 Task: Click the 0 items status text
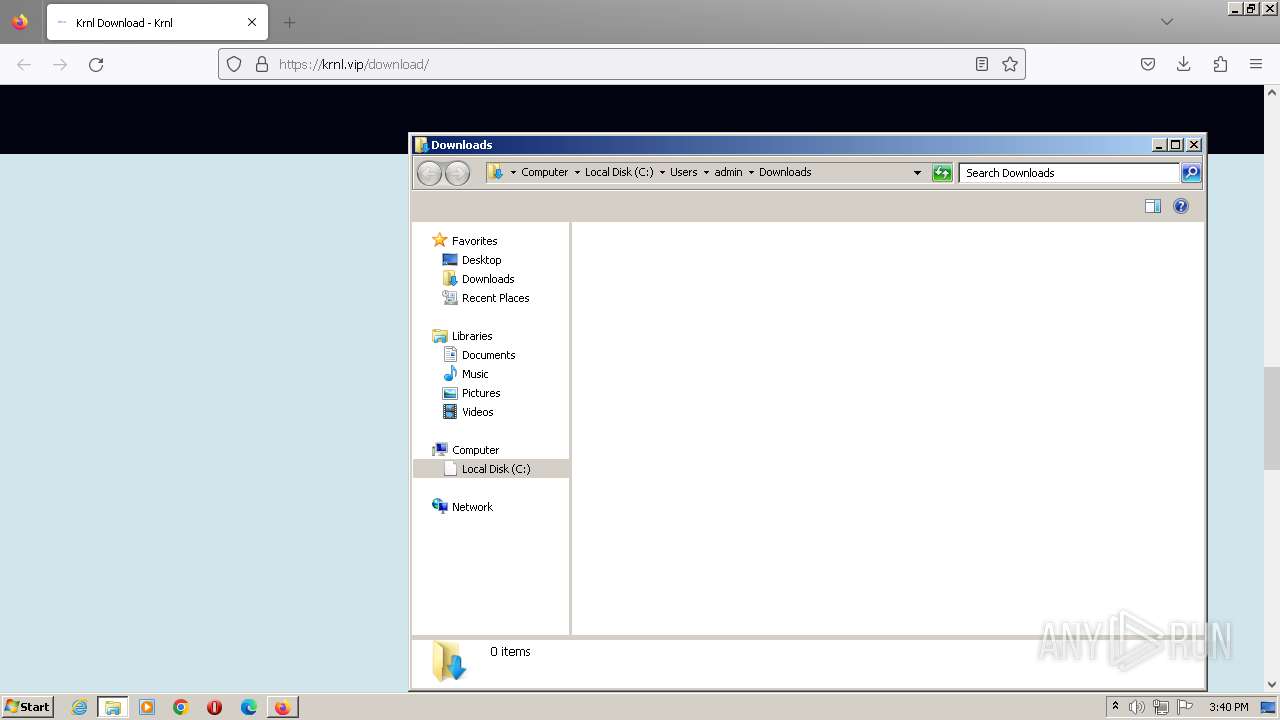click(x=510, y=652)
